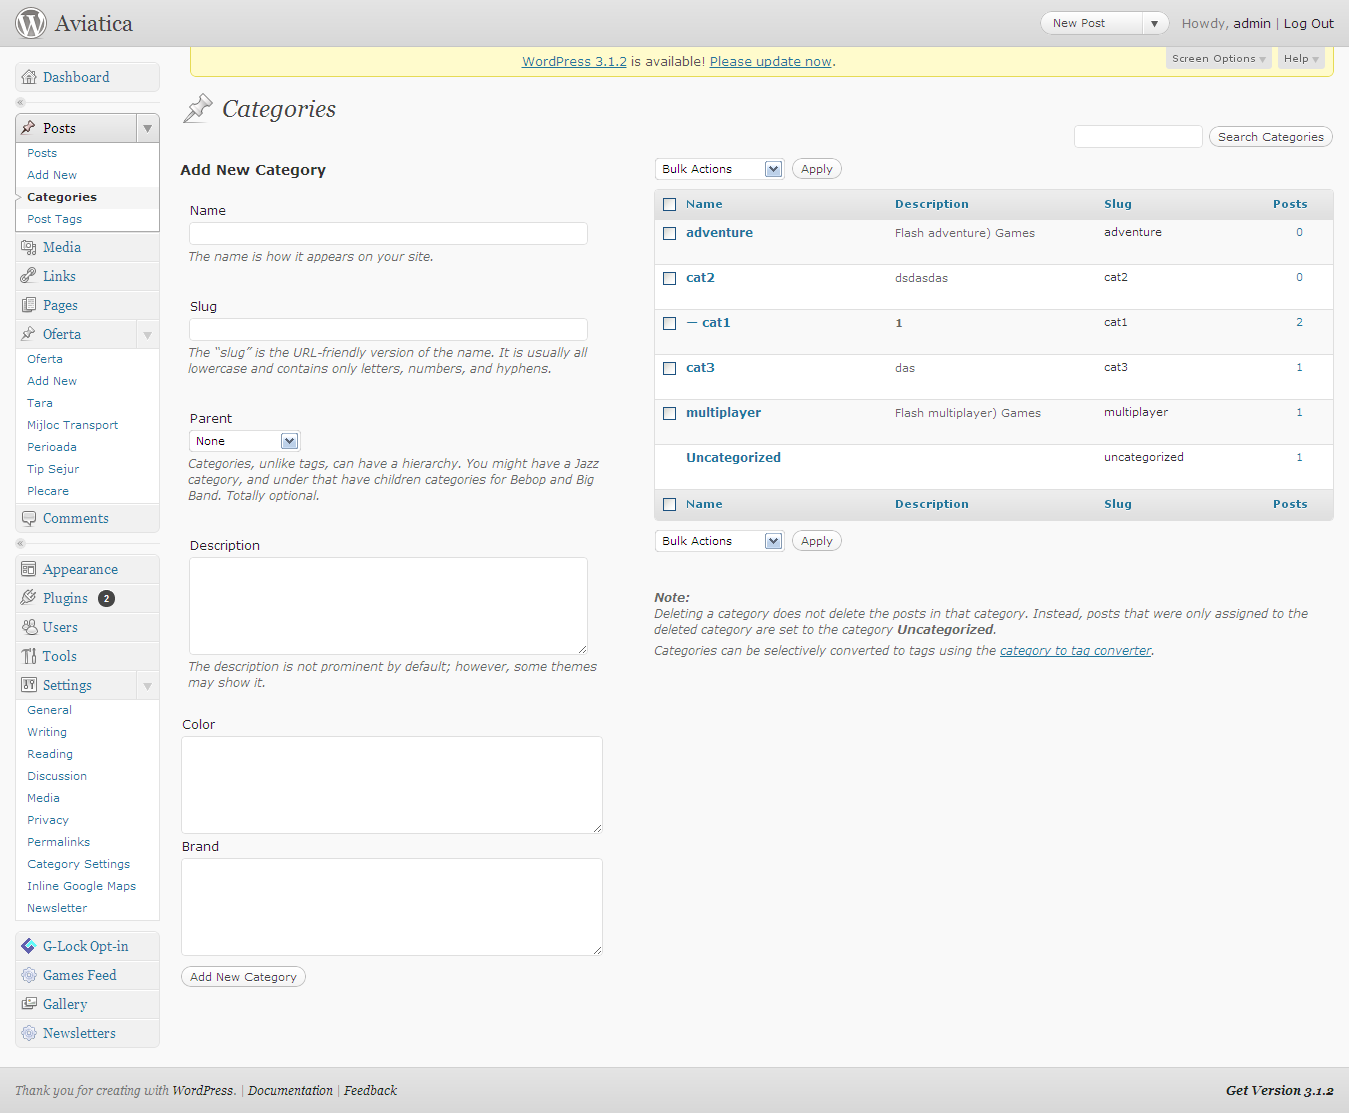This screenshot has height=1113, width=1349.
Task: Check the adventure category checkbox
Action: (x=670, y=233)
